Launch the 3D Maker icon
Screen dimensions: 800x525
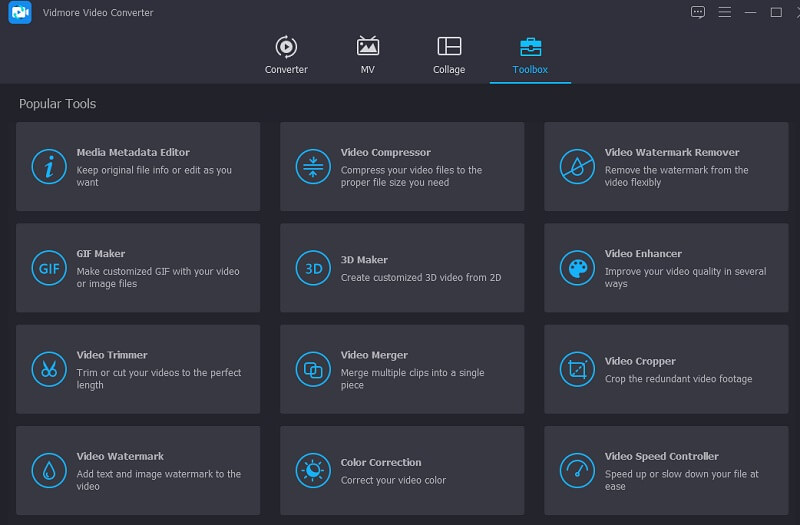tap(313, 268)
